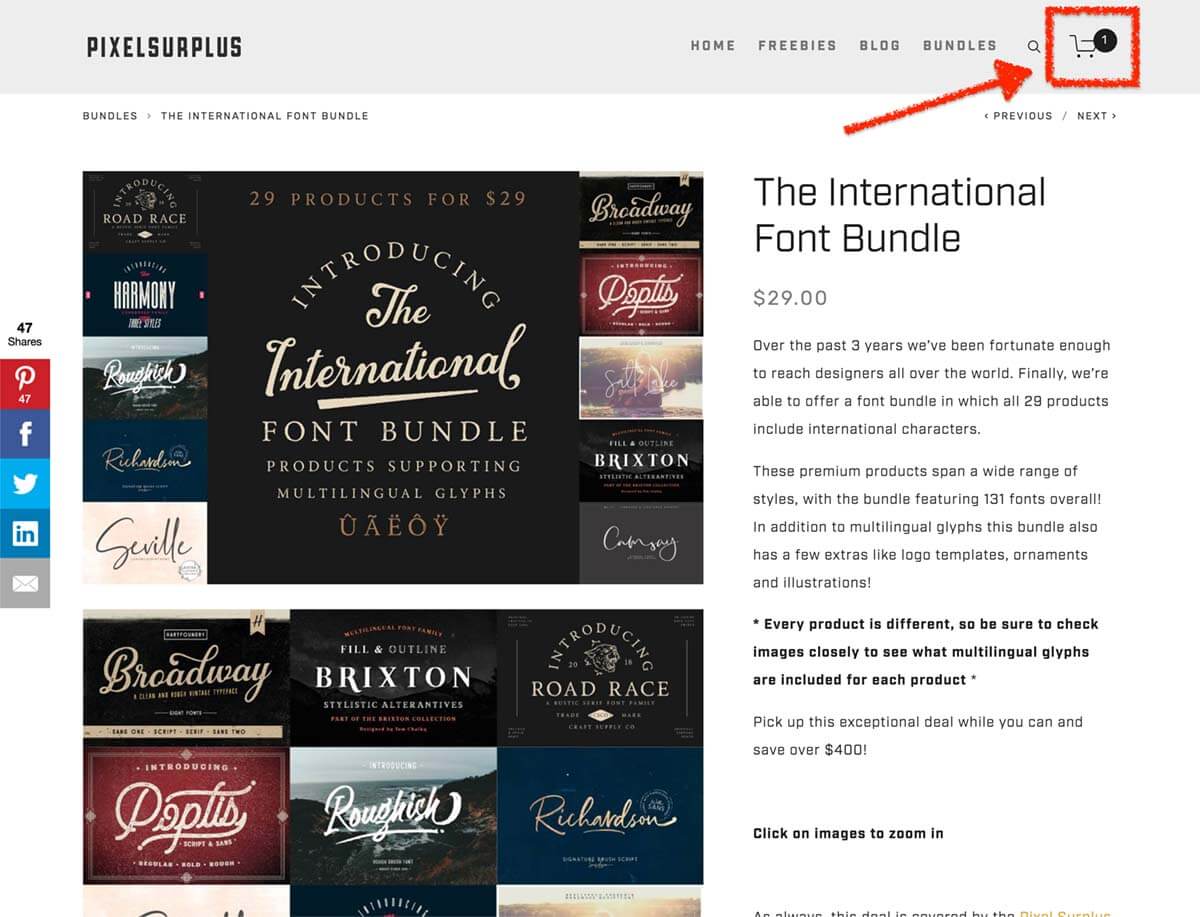This screenshot has width=1200, height=917.
Task: Open large Richardson image in lower grid
Action: pyautogui.click(x=600, y=815)
